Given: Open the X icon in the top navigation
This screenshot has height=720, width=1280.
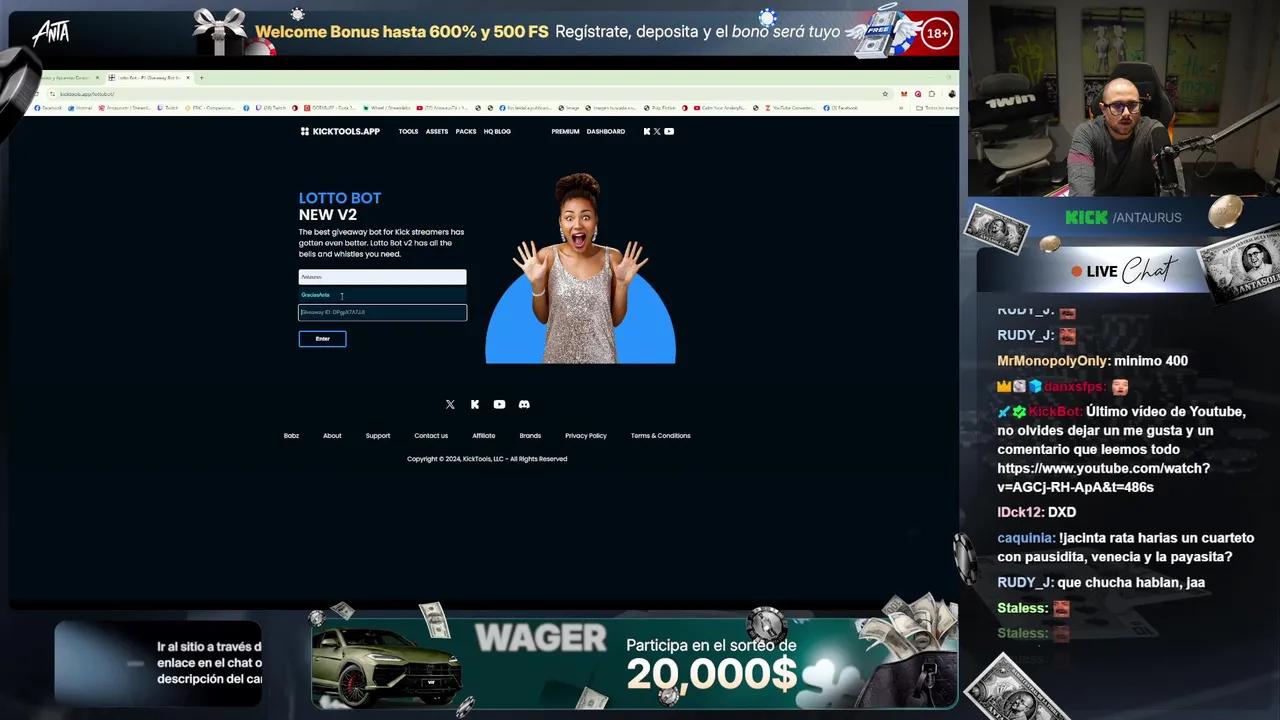Looking at the screenshot, I should [657, 131].
